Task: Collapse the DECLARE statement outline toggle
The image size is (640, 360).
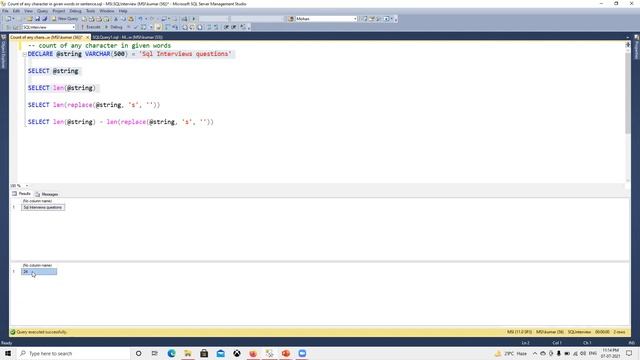Action: (24, 54)
